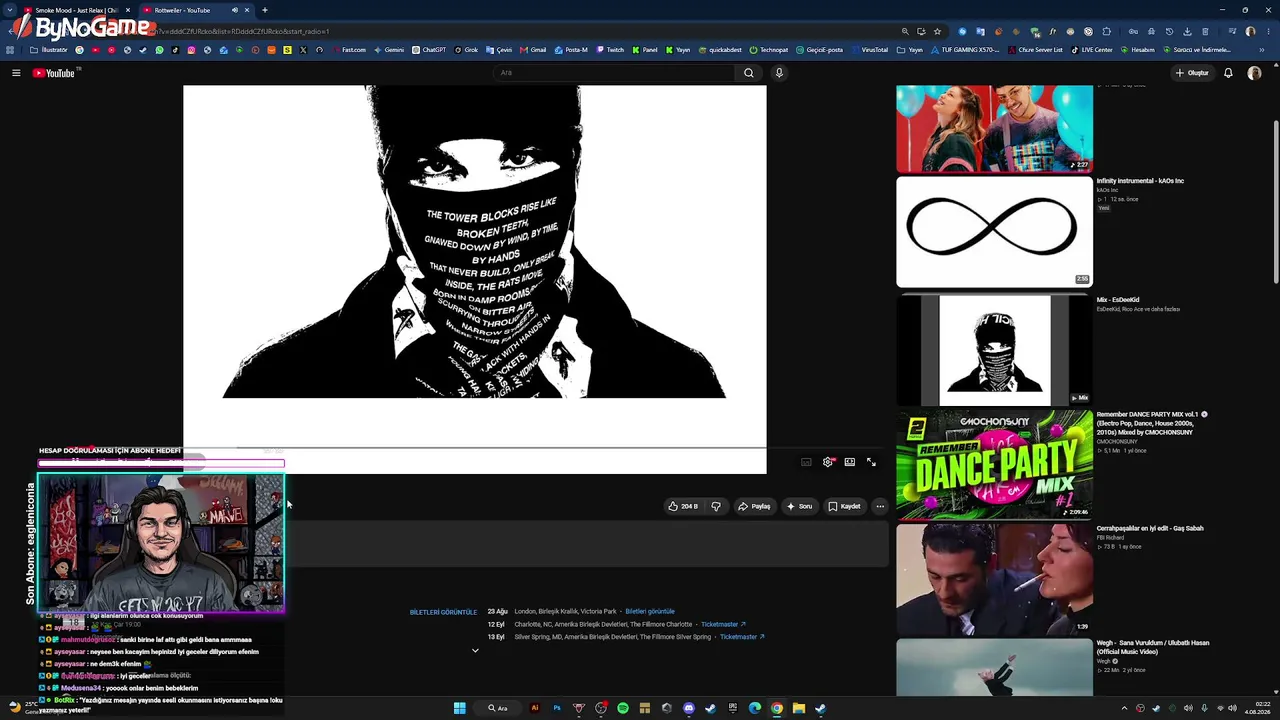Like the video with 204 B likes
1280x720 pixels.
[684, 506]
